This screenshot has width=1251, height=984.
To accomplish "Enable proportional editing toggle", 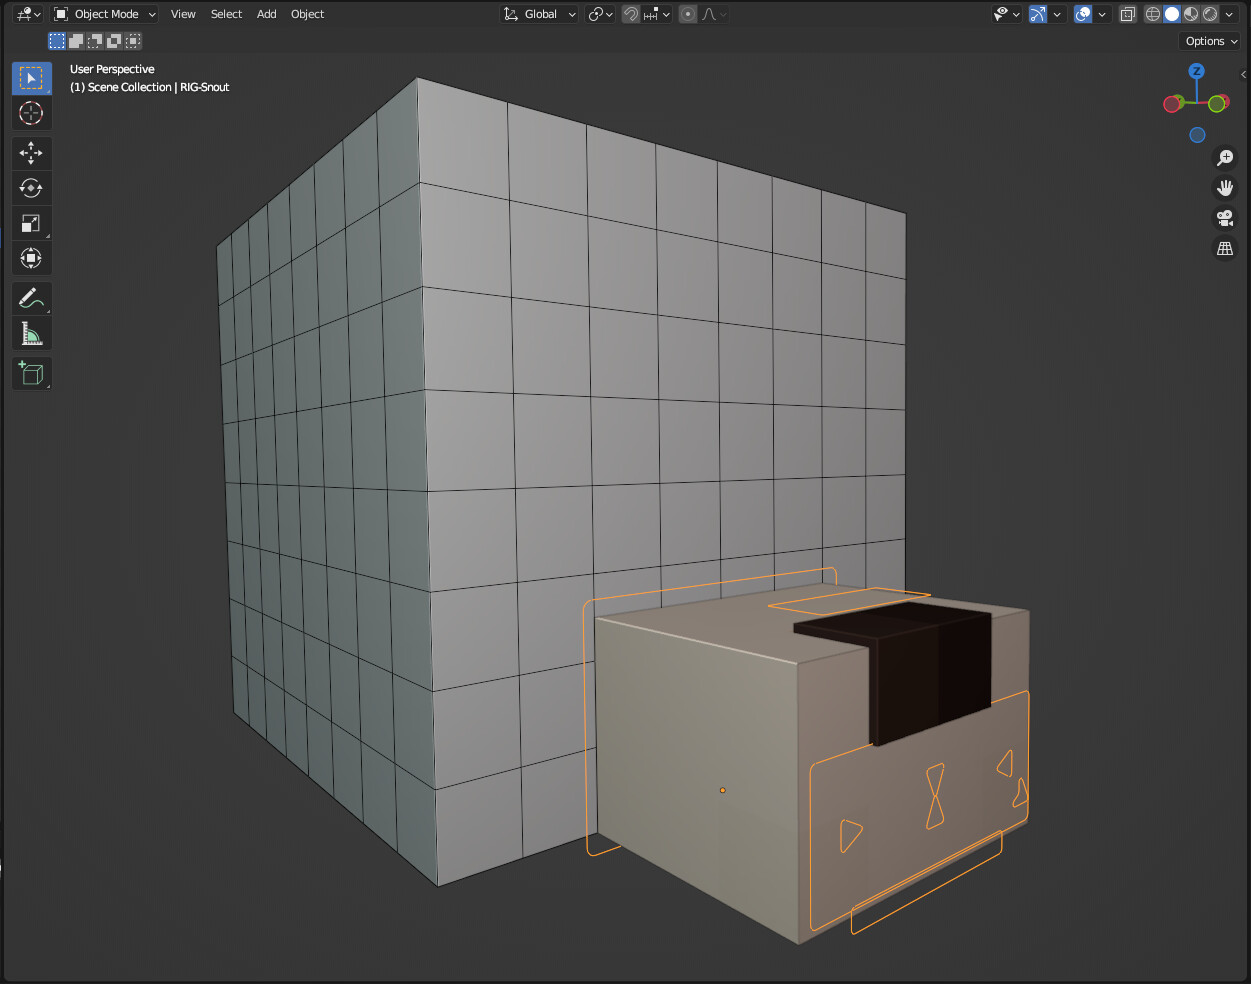I will click(x=688, y=14).
